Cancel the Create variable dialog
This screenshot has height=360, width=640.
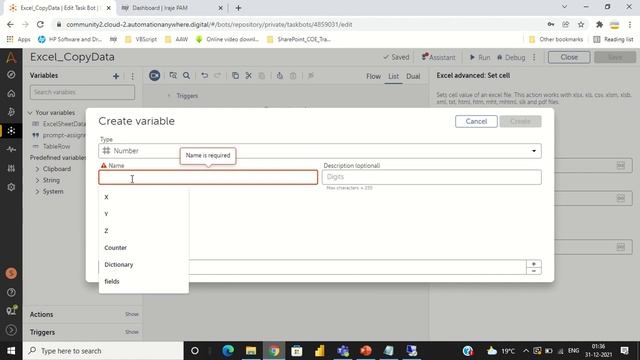click(x=476, y=121)
